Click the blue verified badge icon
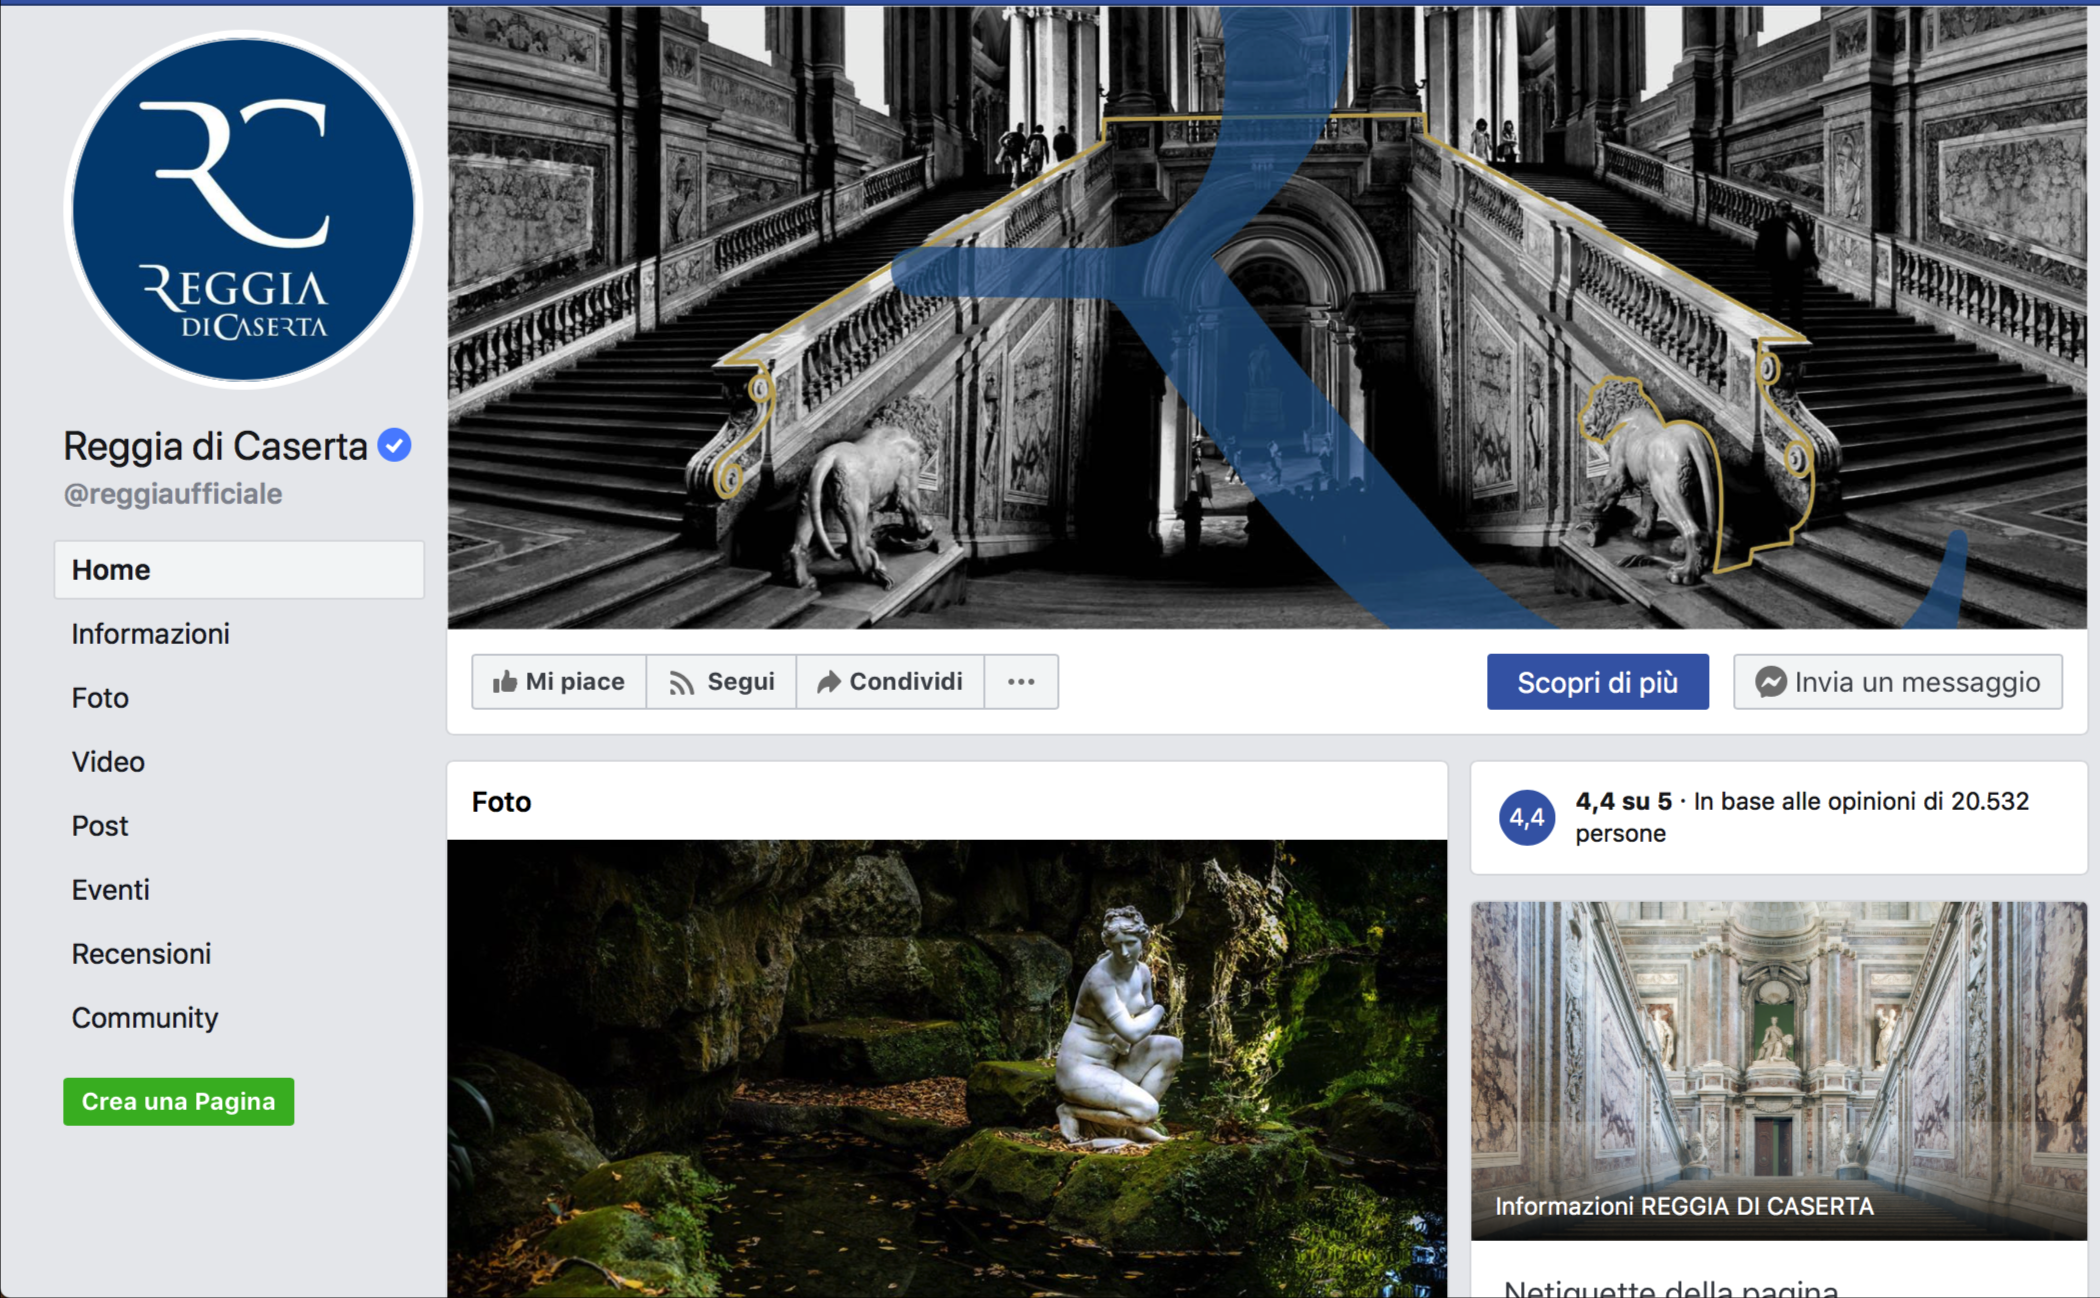The height and width of the screenshot is (1298, 2100). click(x=395, y=445)
